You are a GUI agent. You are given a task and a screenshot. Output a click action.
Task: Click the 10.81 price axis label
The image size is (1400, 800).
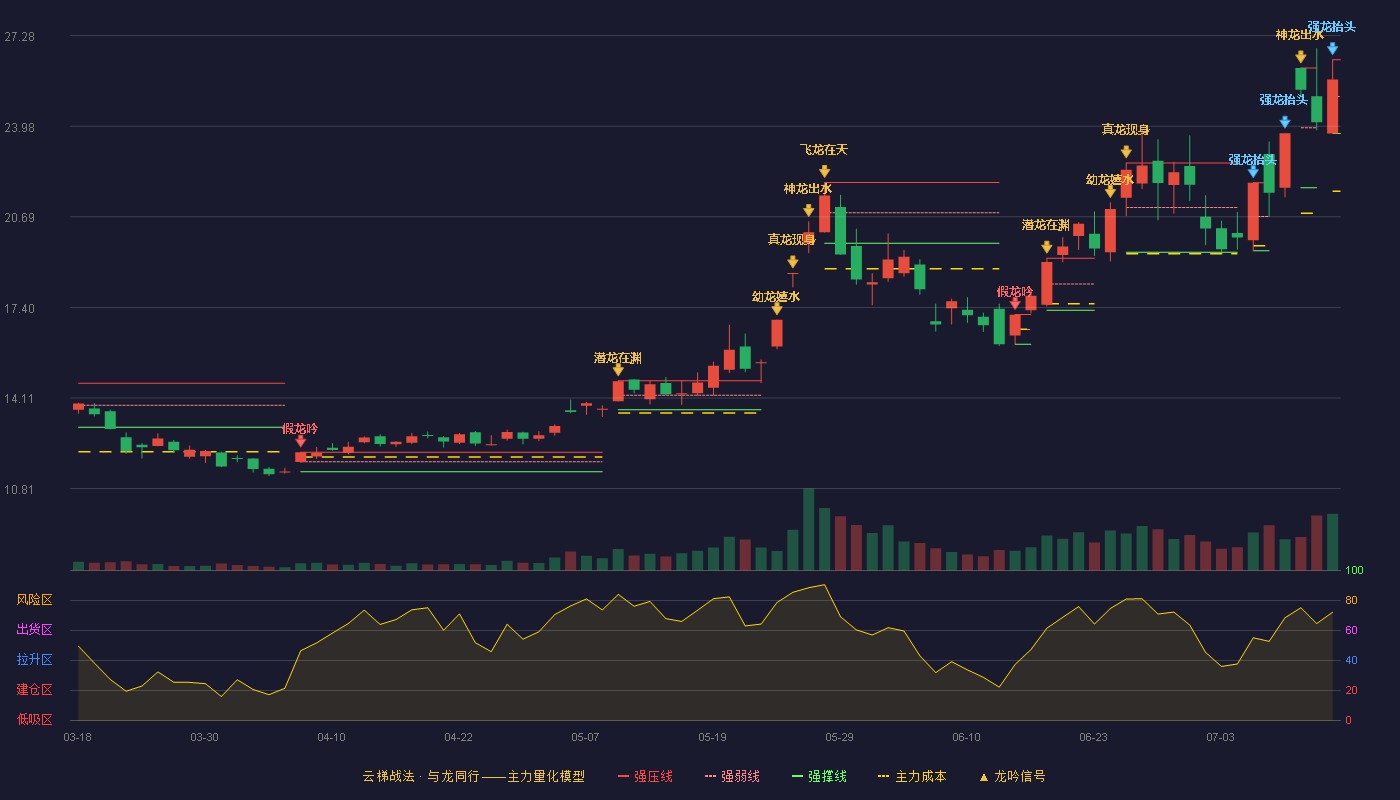point(19,489)
